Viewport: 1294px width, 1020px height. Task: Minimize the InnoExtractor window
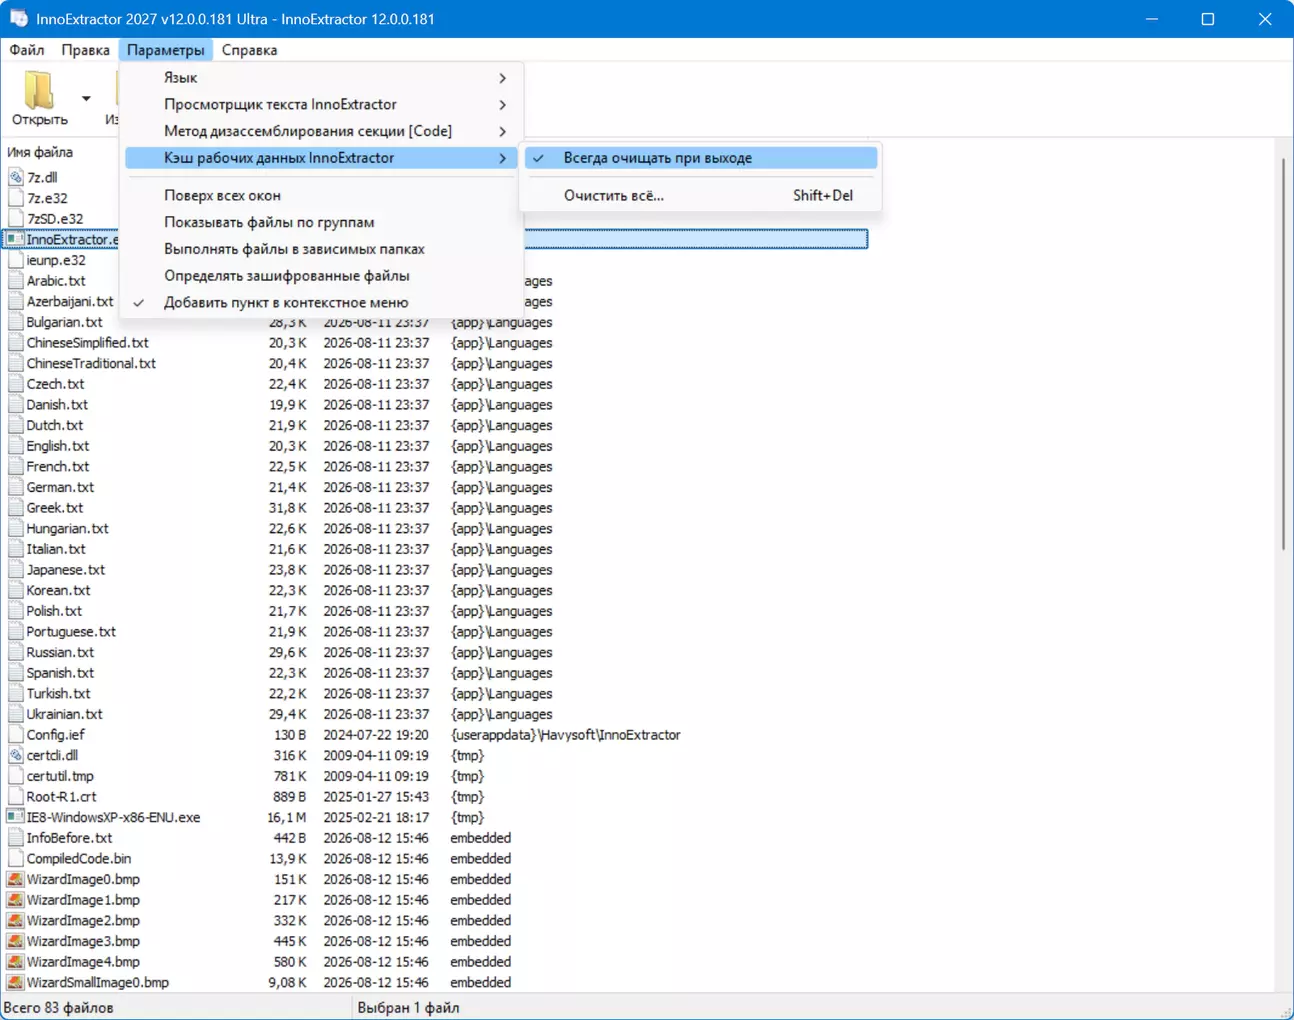[x=1152, y=19]
